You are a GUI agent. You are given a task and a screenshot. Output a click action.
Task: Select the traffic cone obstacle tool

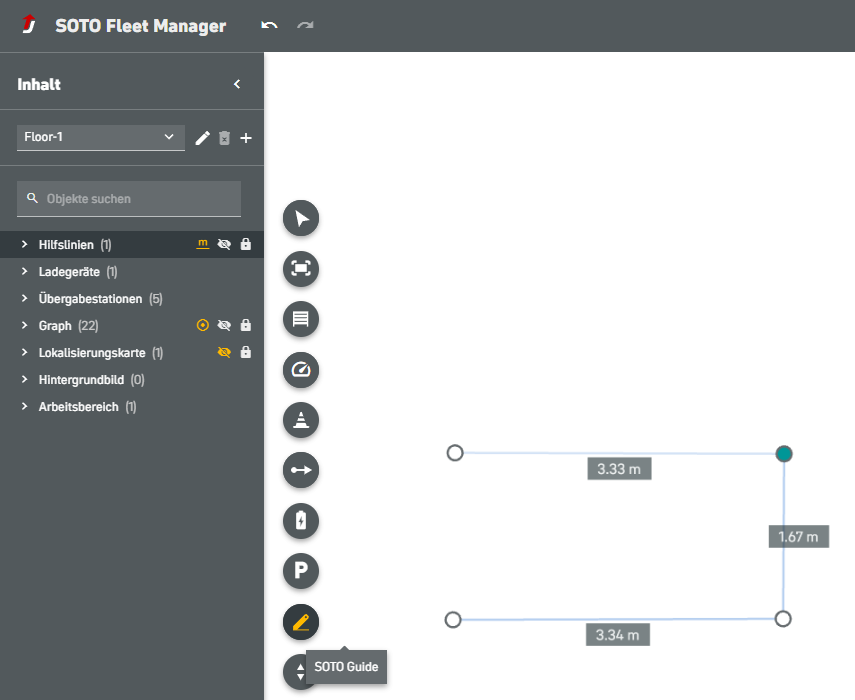pos(301,419)
